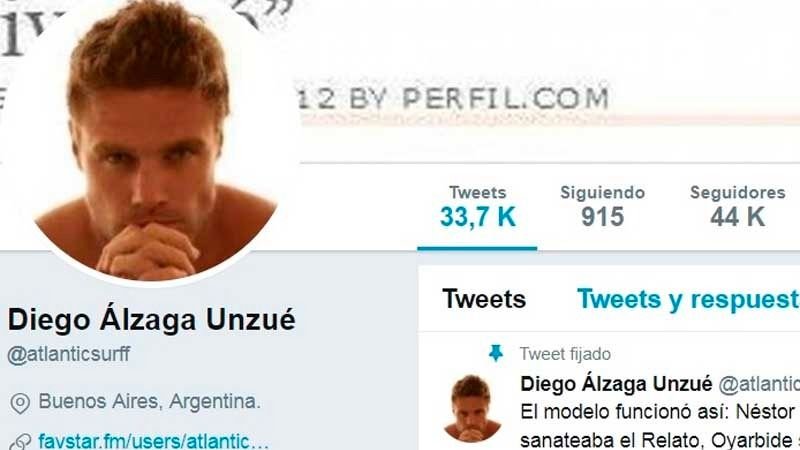
Task: Click the Tweet fijado label
Action: [x=565, y=354]
